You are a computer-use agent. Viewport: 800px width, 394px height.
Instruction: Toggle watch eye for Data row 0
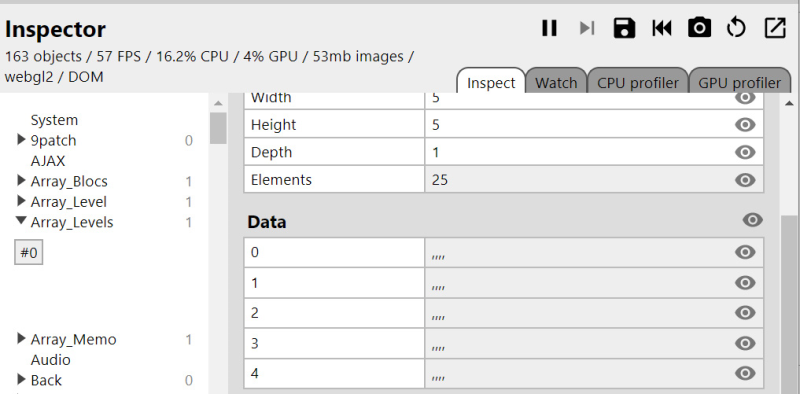745,252
